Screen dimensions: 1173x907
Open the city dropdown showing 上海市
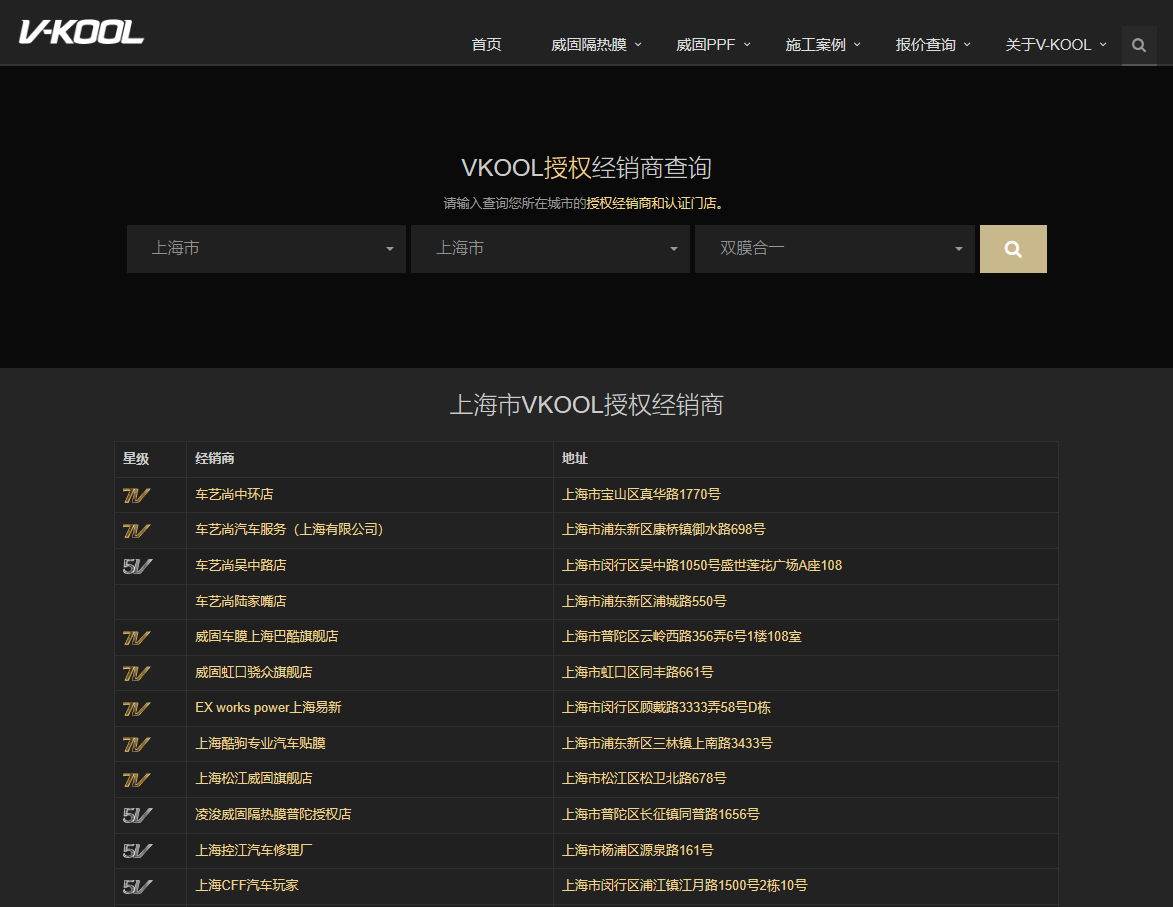[x=550, y=249]
